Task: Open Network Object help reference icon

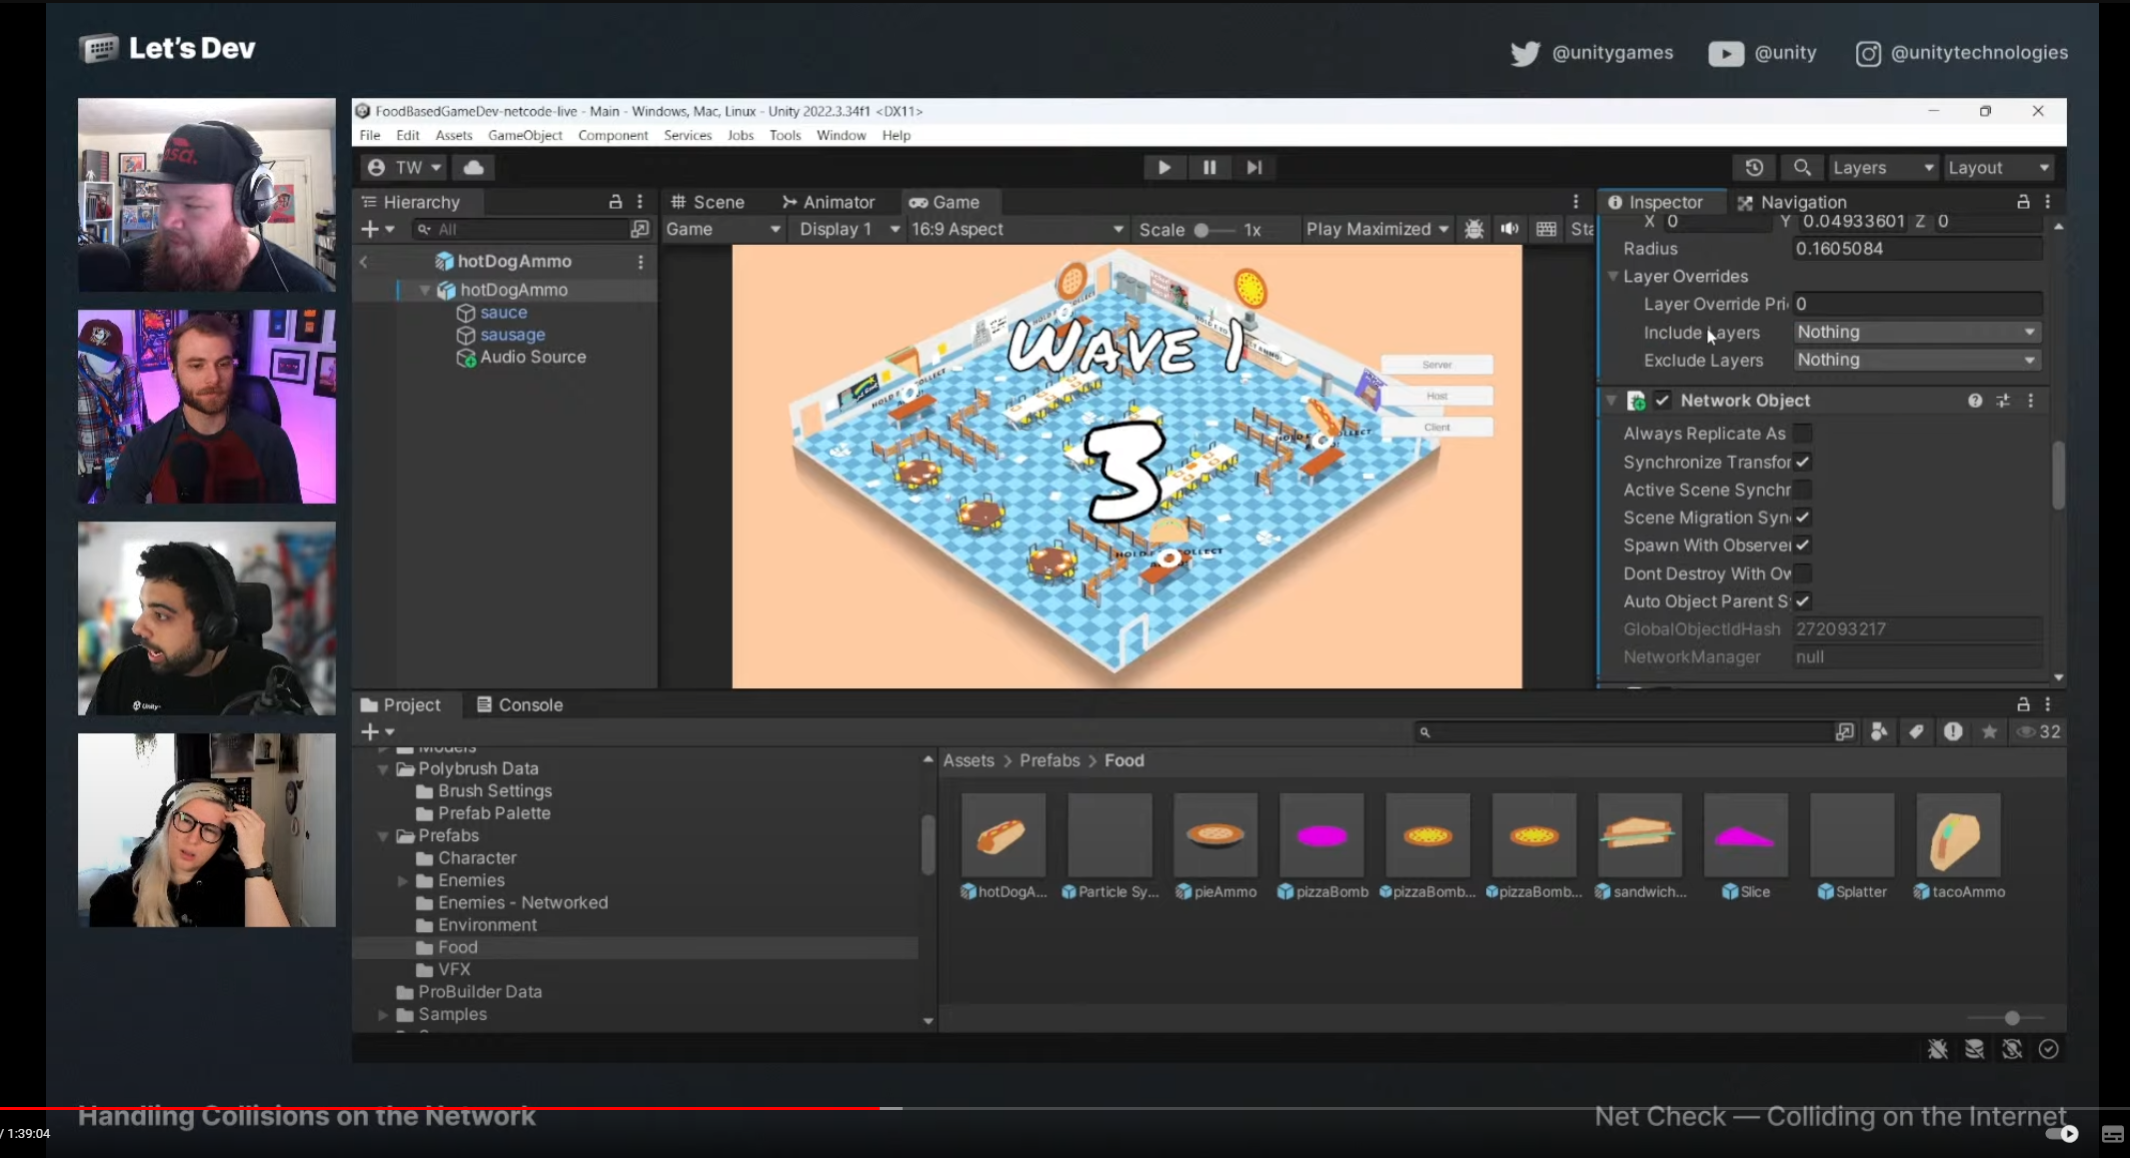Action: pos(1975,401)
